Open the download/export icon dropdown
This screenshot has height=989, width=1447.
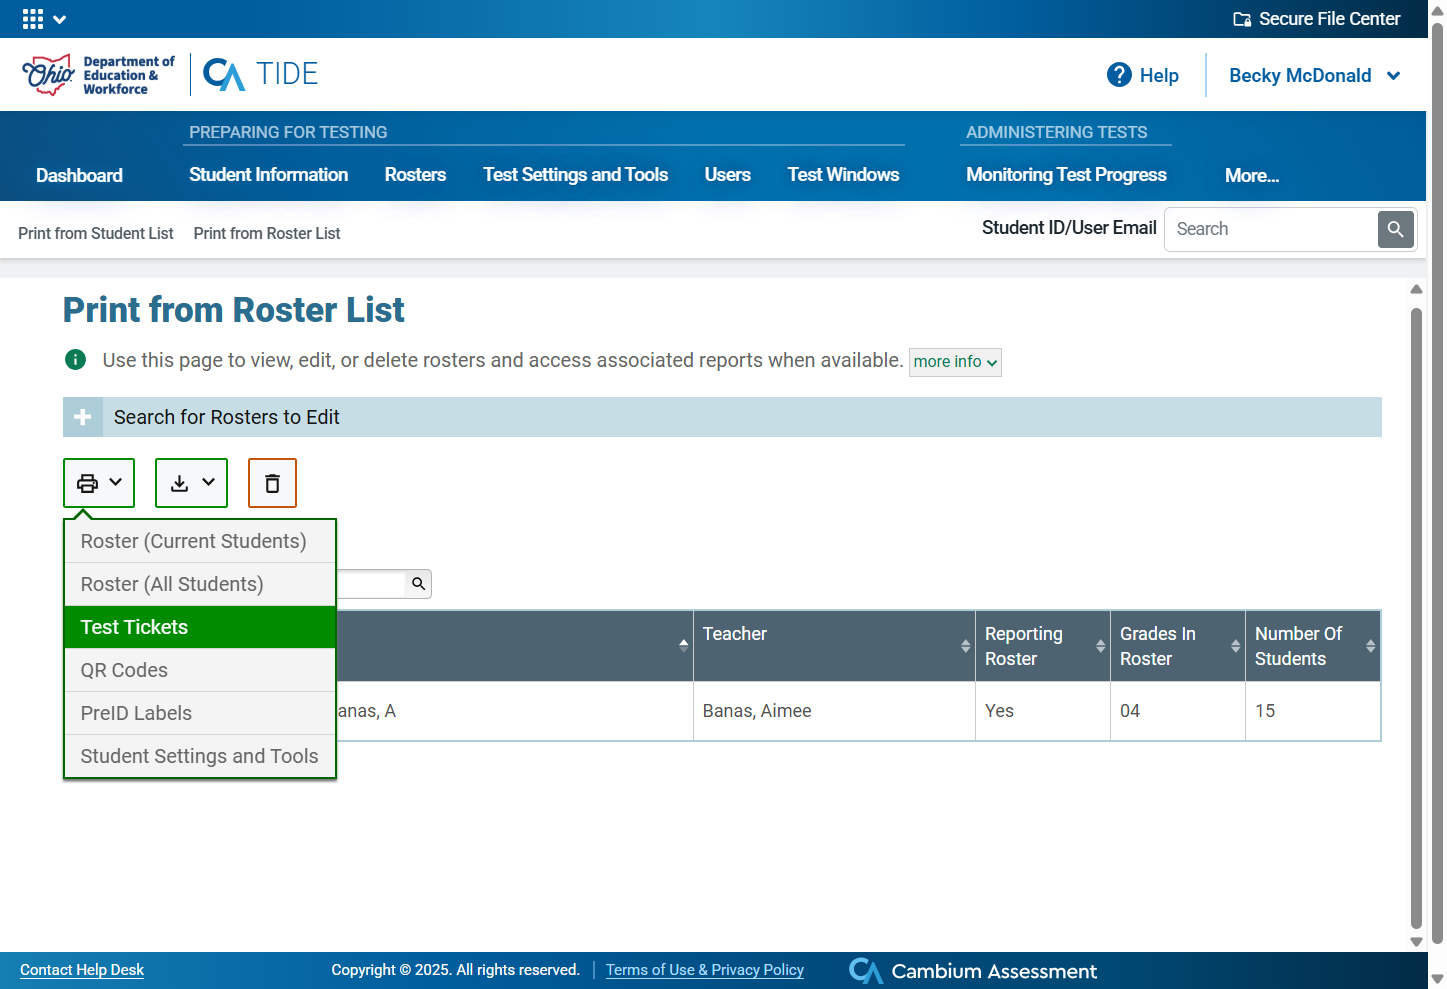point(191,483)
